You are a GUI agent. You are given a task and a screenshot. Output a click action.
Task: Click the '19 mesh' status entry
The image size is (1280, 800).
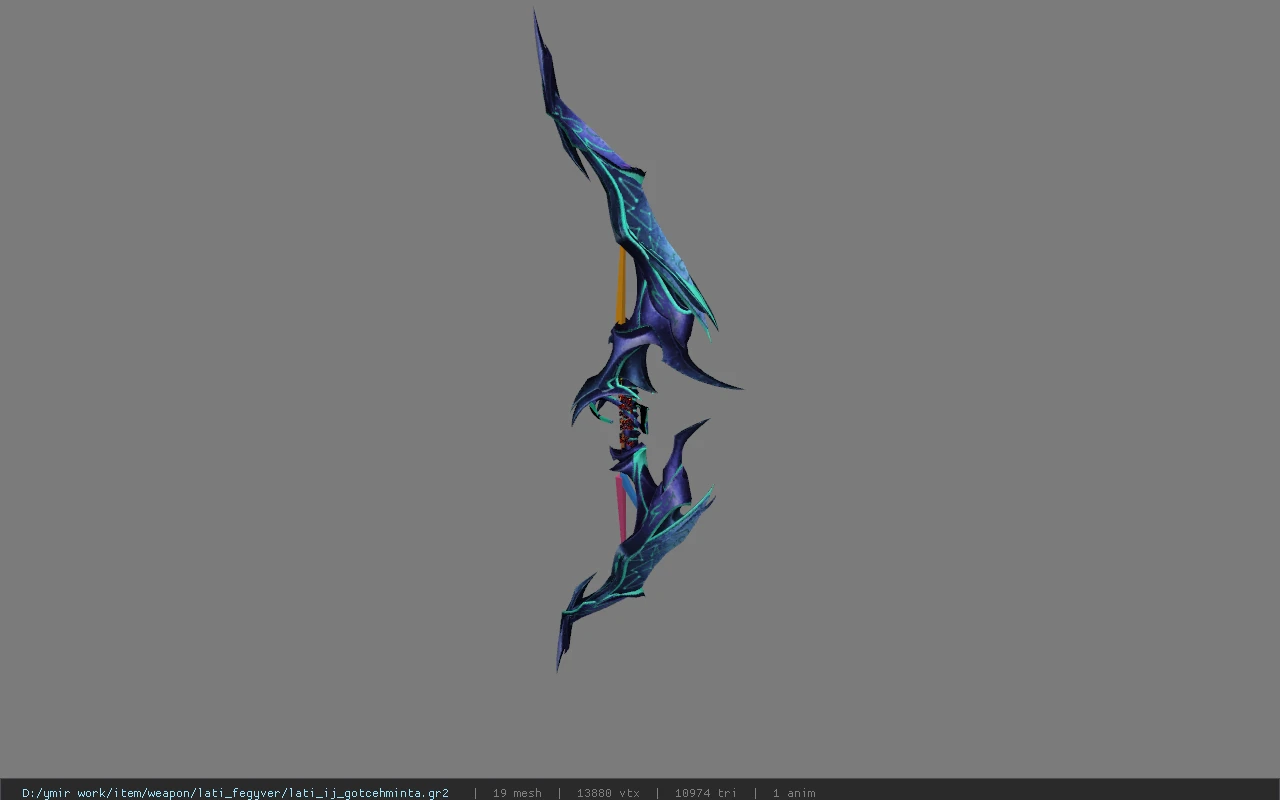517,793
